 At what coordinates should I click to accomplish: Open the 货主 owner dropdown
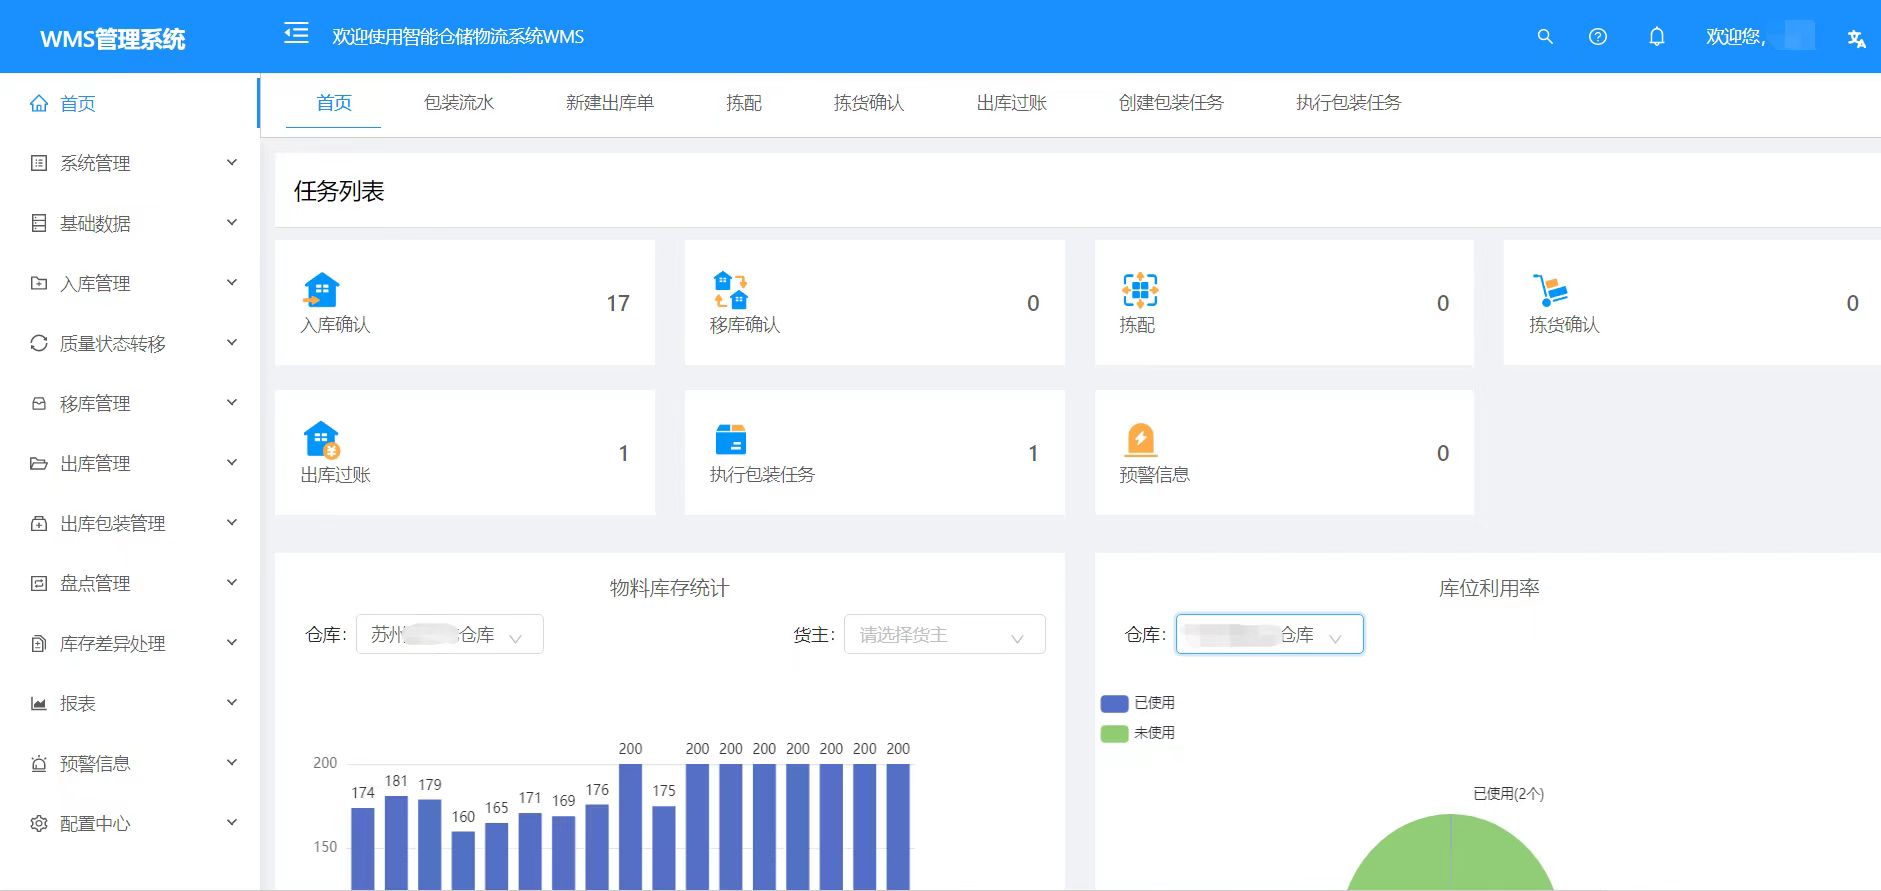(x=944, y=635)
